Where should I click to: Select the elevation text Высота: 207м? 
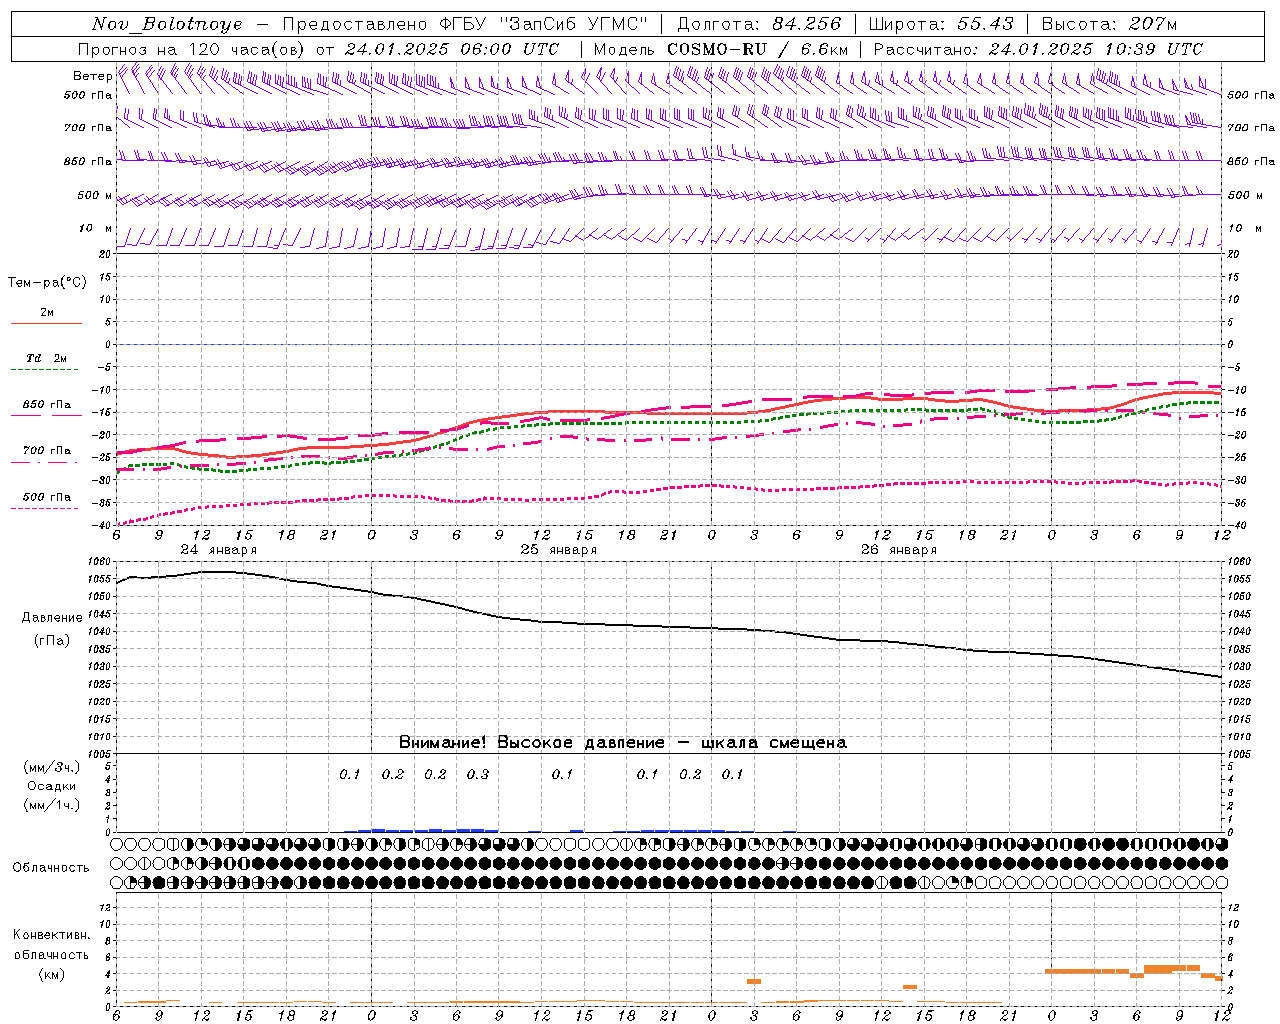point(1110,24)
